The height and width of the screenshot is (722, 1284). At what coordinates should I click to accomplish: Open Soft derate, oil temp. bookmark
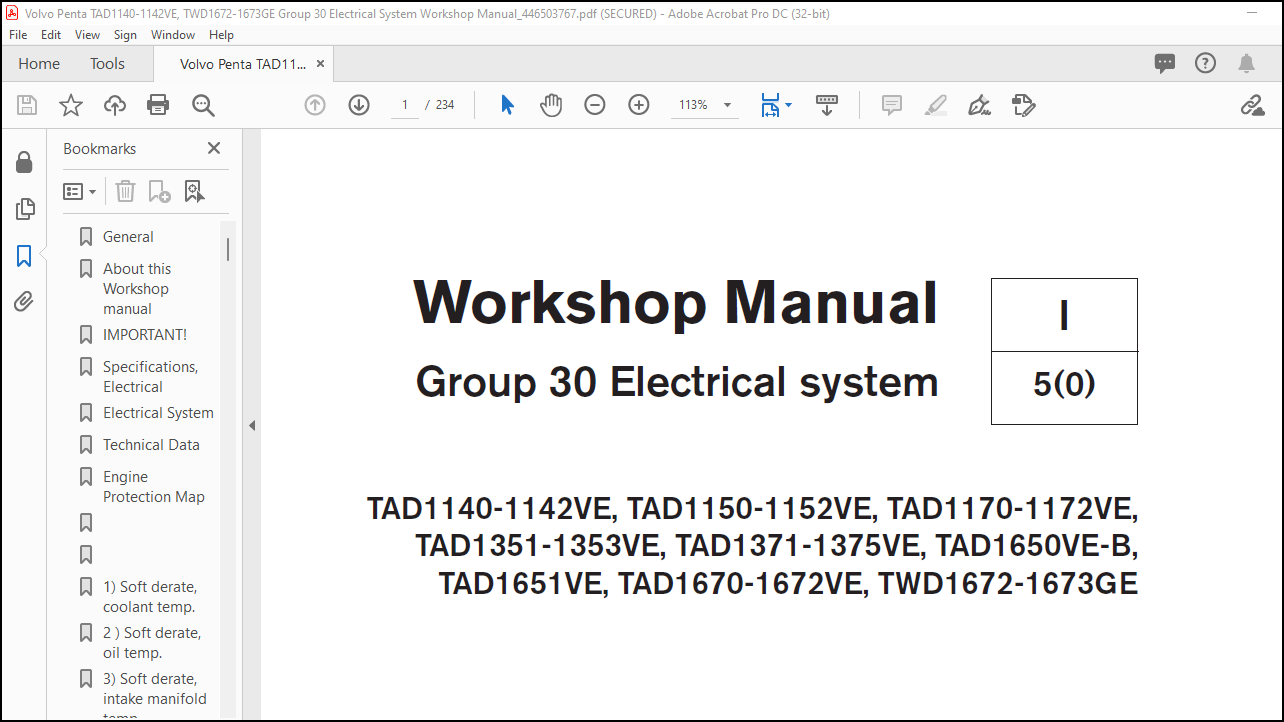pyautogui.click(x=151, y=643)
